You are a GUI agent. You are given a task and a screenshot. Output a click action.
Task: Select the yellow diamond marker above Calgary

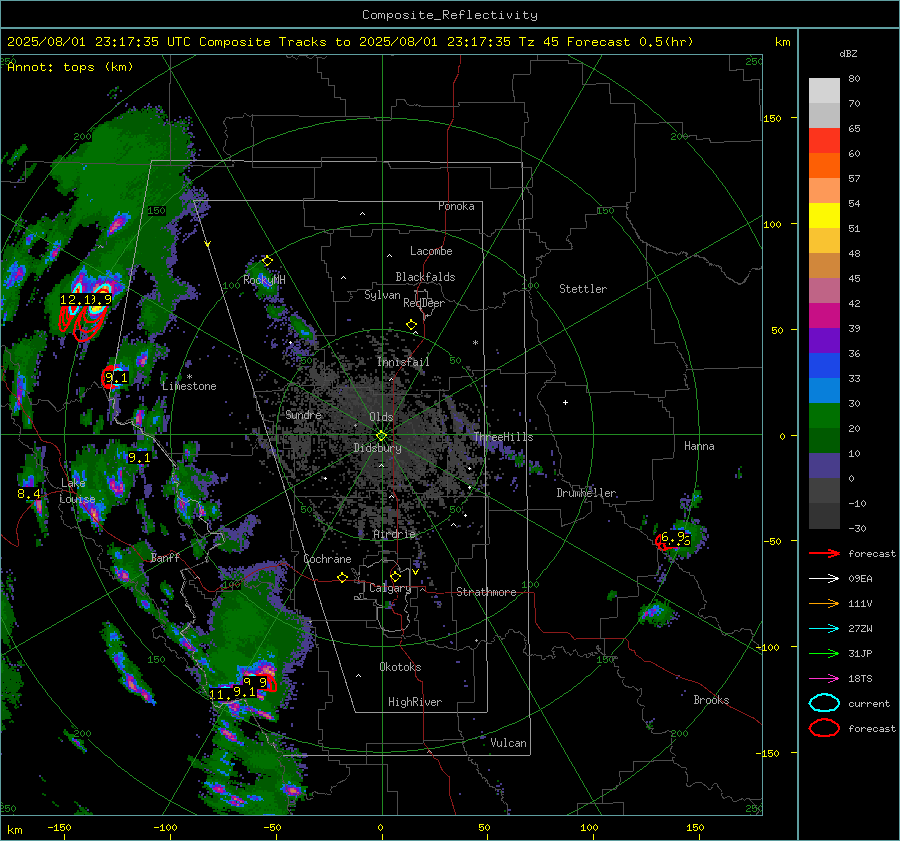[x=395, y=576]
